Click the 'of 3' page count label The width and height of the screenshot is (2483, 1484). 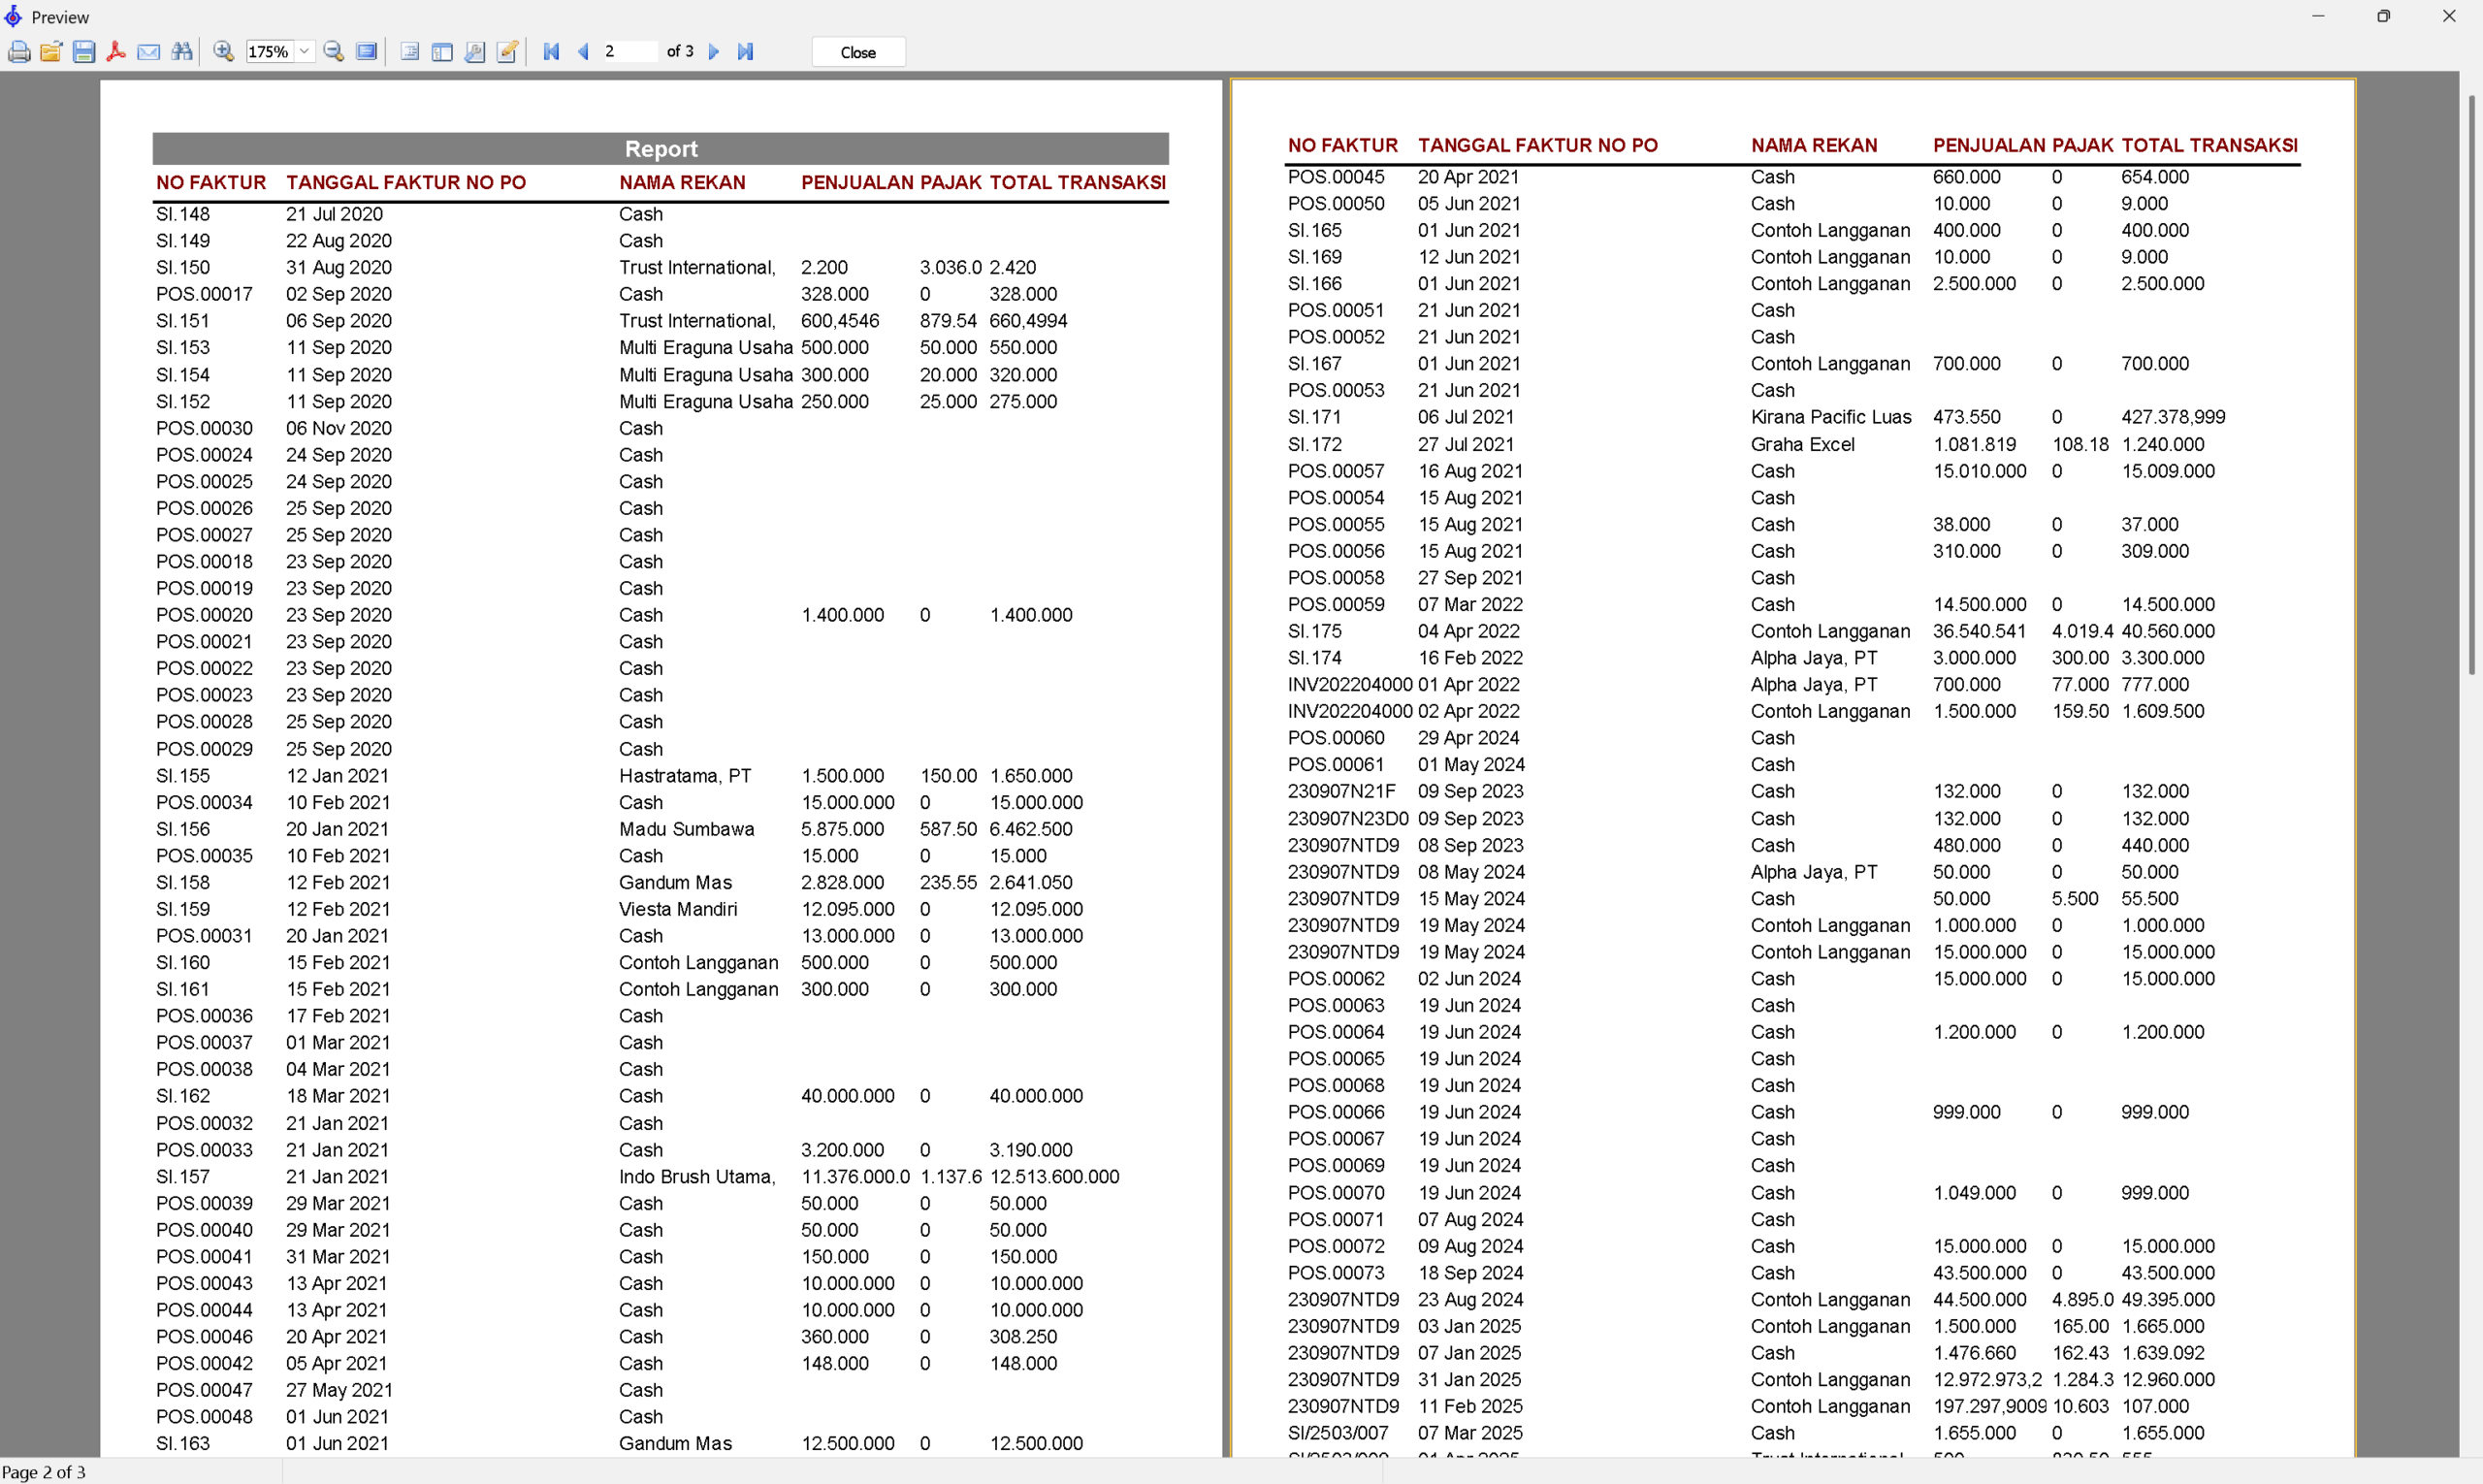(x=680, y=52)
